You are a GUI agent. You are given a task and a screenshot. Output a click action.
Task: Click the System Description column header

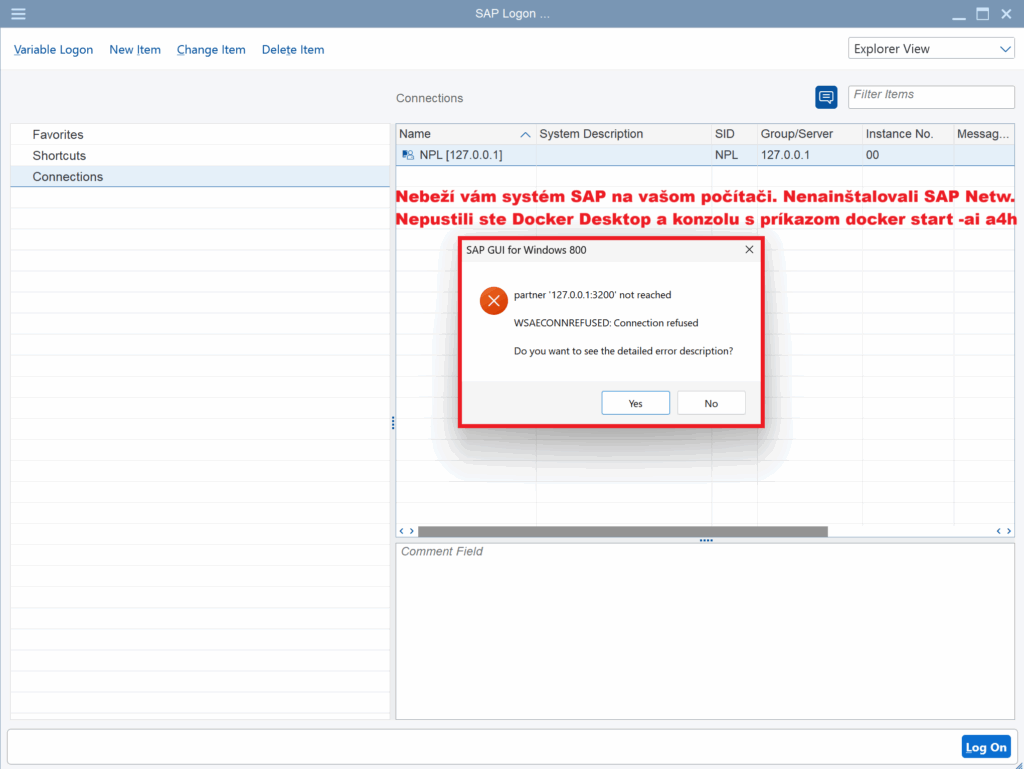(x=624, y=134)
